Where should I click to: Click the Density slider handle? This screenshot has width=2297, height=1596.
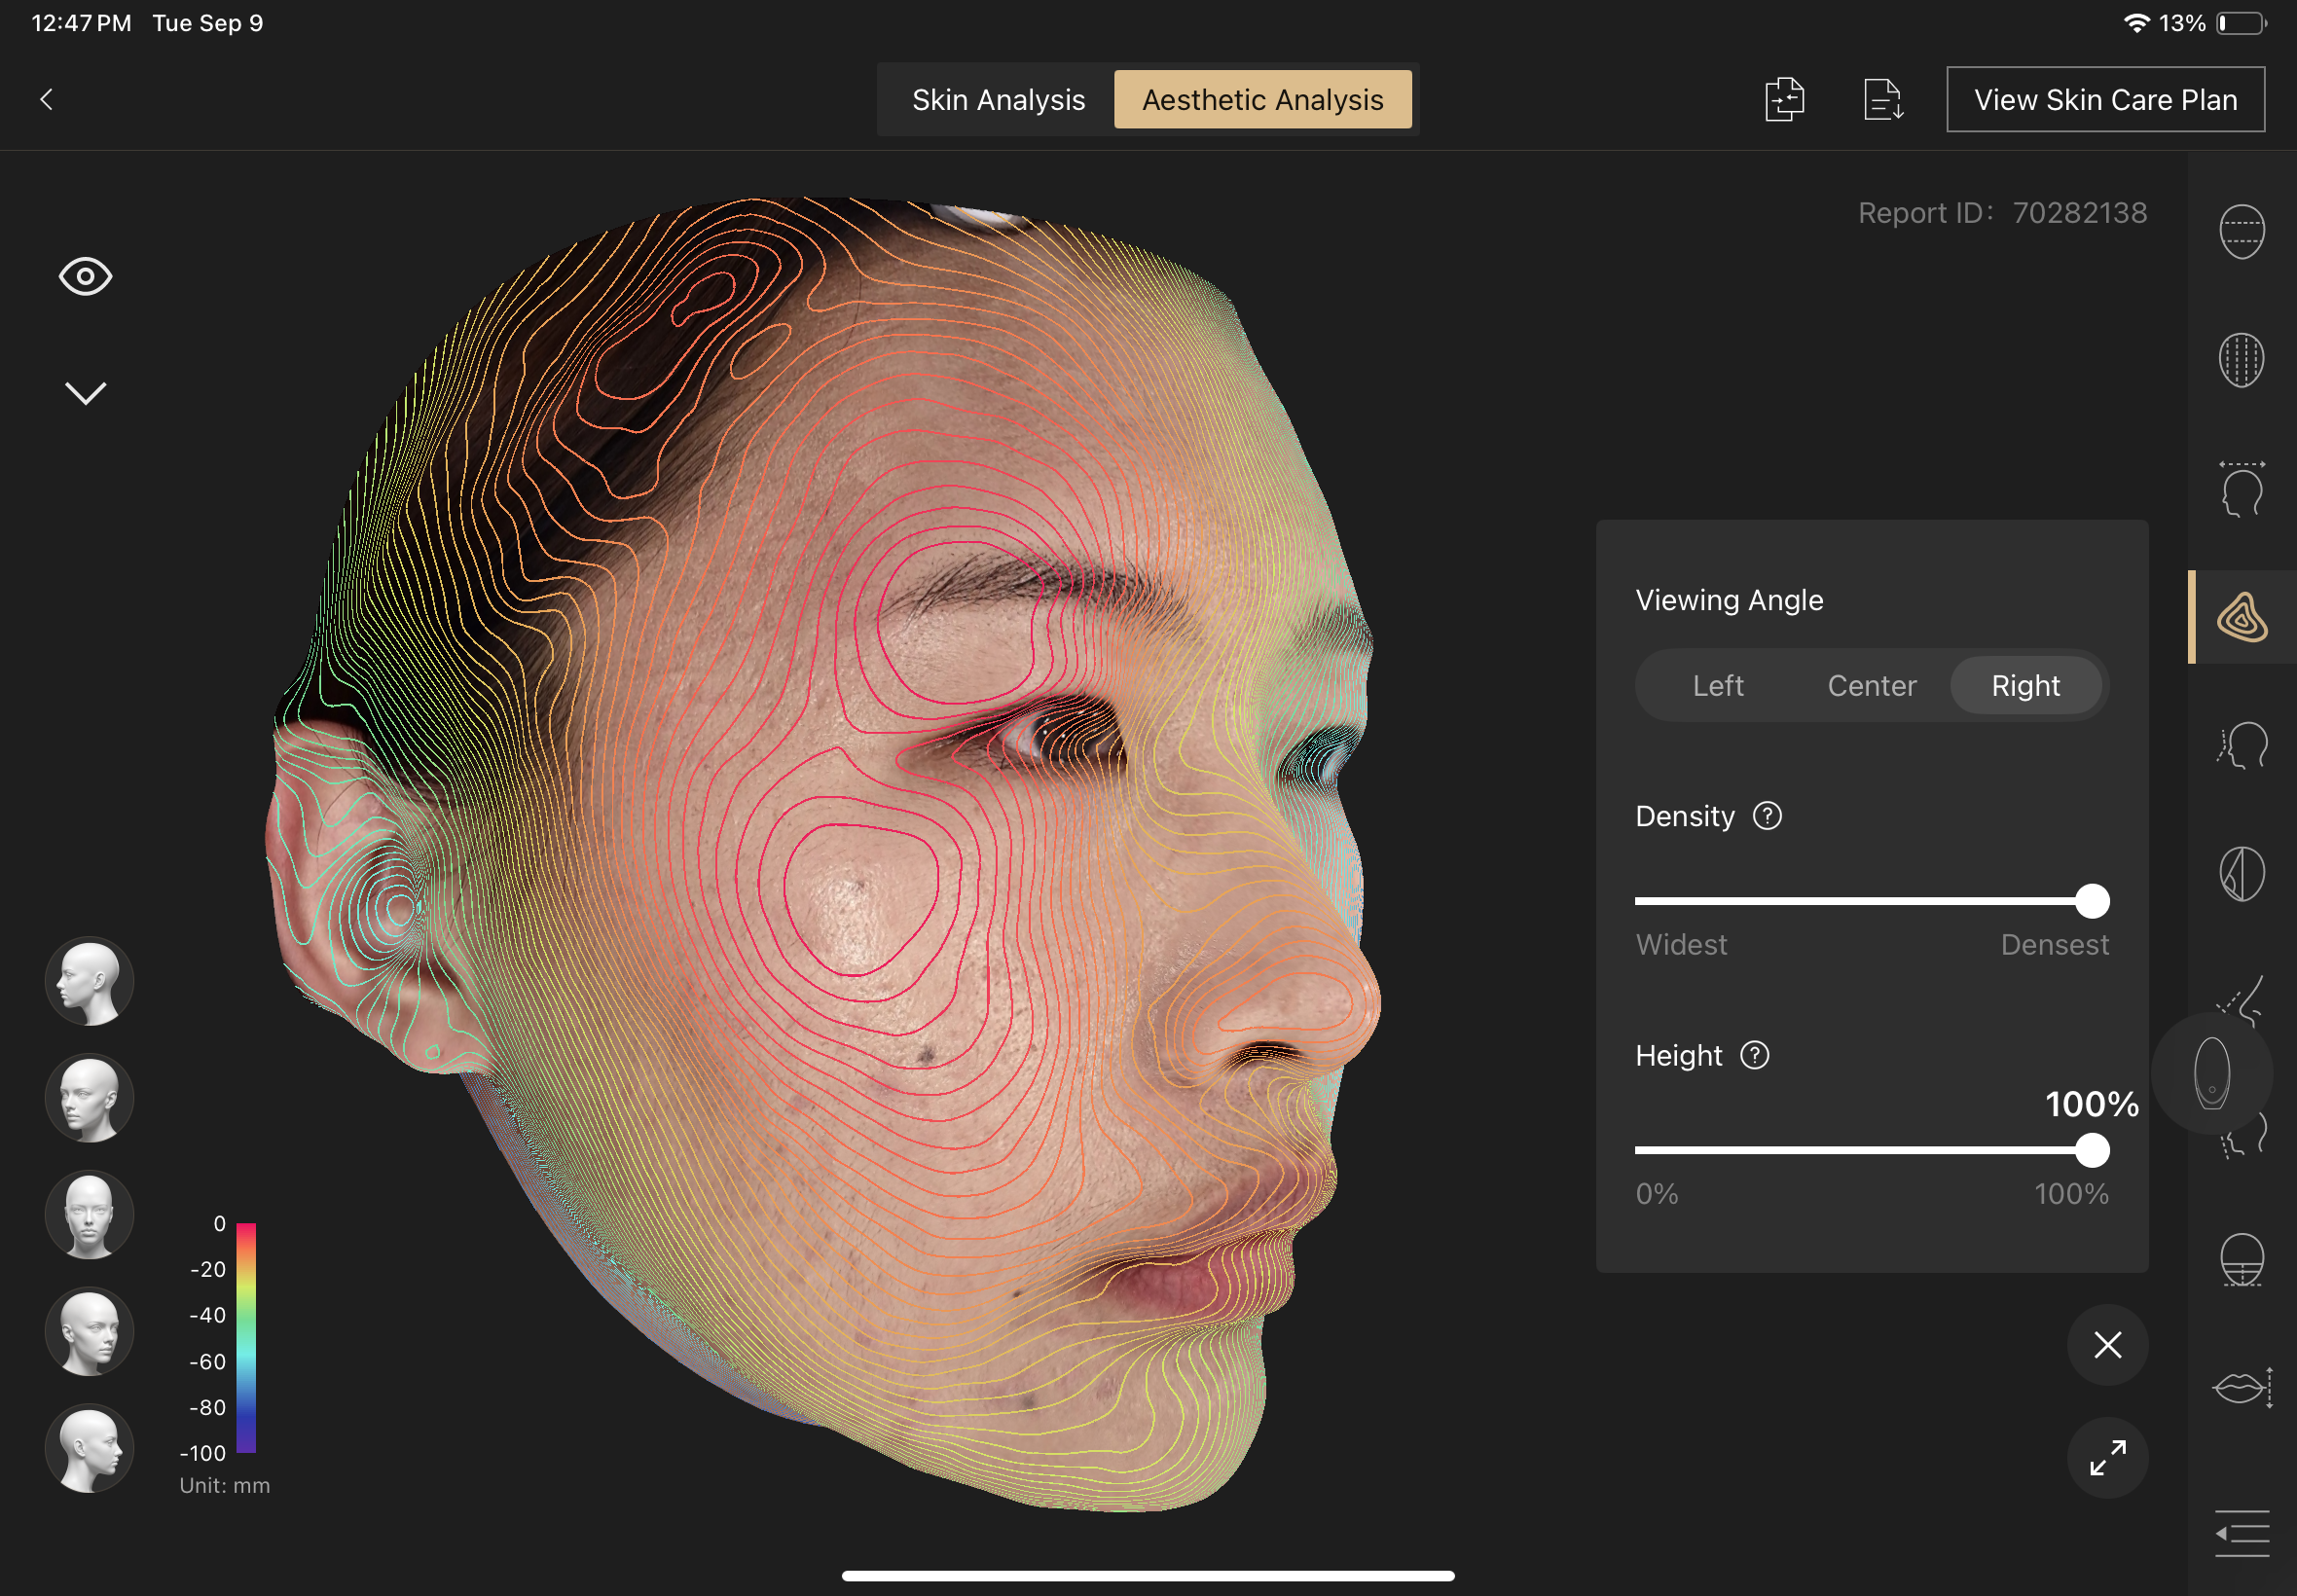2091,901
